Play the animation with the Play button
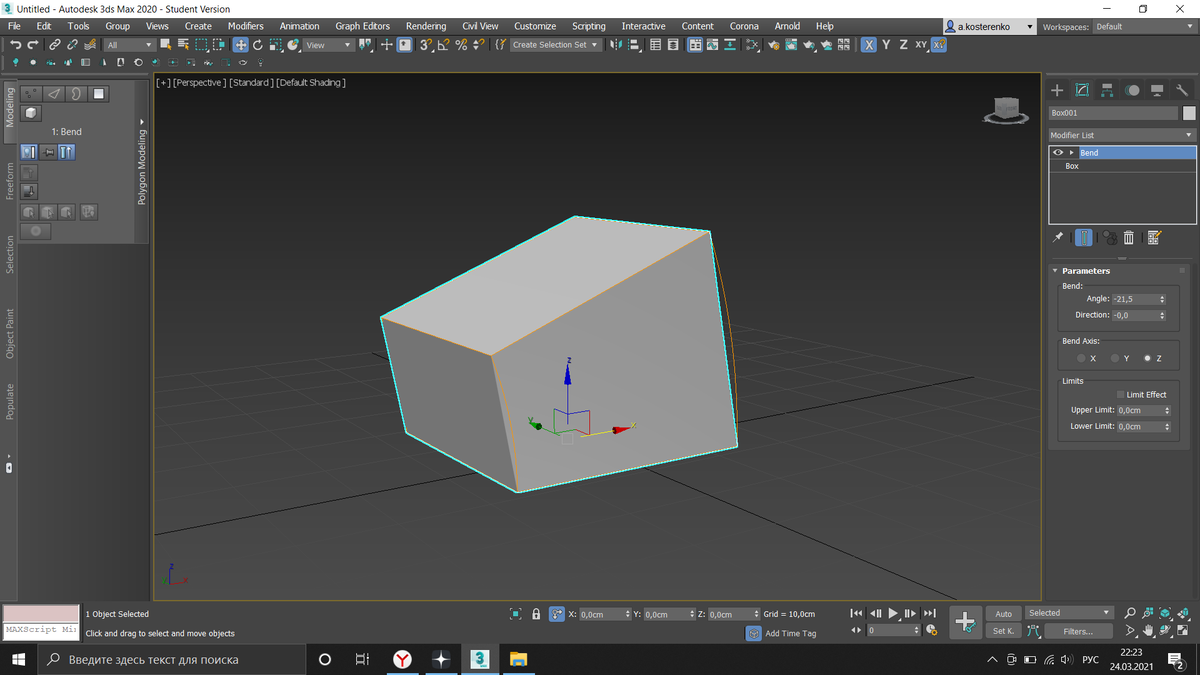The height and width of the screenshot is (675, 1200). click(893, 613)
